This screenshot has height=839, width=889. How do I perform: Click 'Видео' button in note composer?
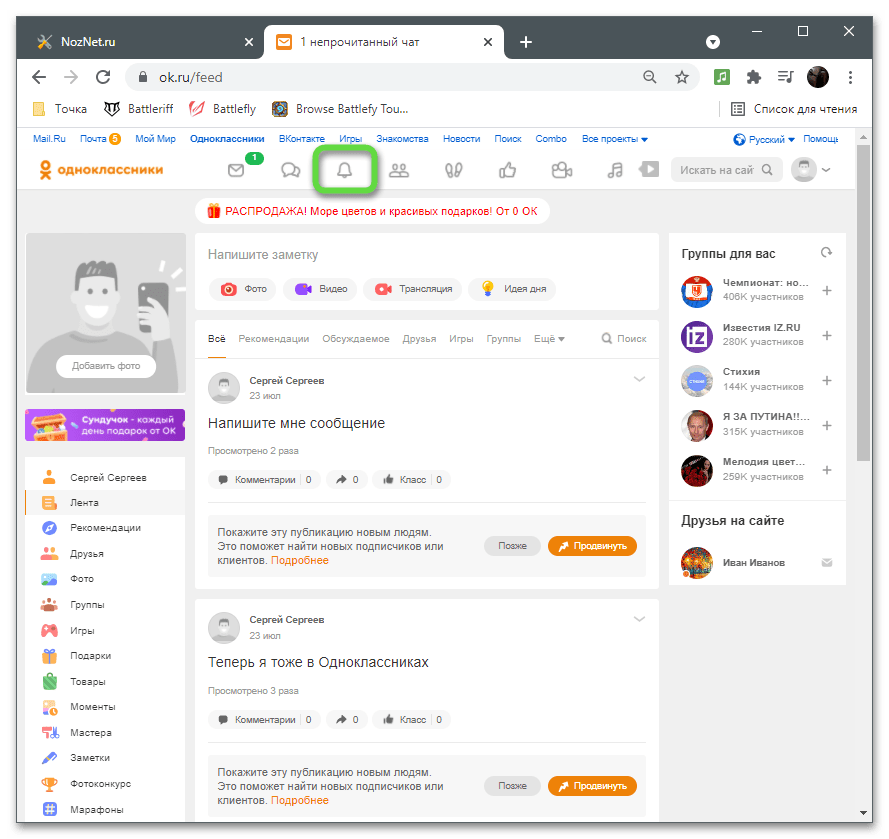pyautogui.click(x=320, y=289)
